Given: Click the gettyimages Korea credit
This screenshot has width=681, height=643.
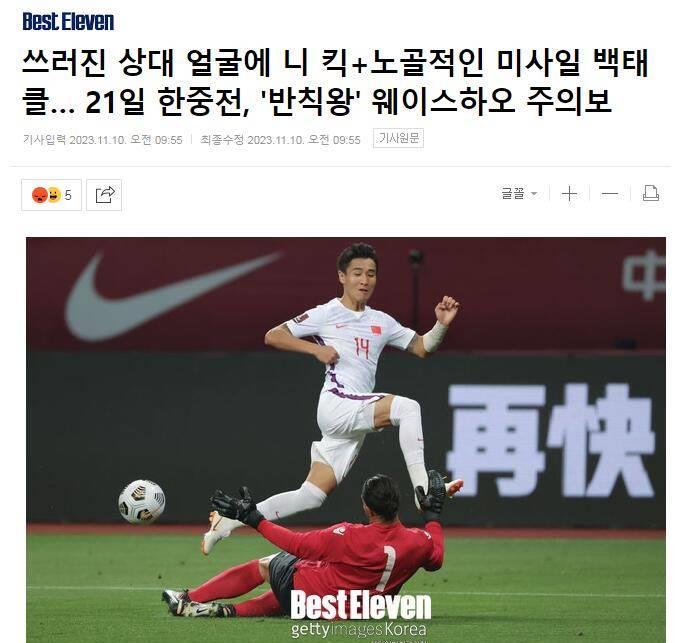Looking at the screenshot, I should (359, 629).
